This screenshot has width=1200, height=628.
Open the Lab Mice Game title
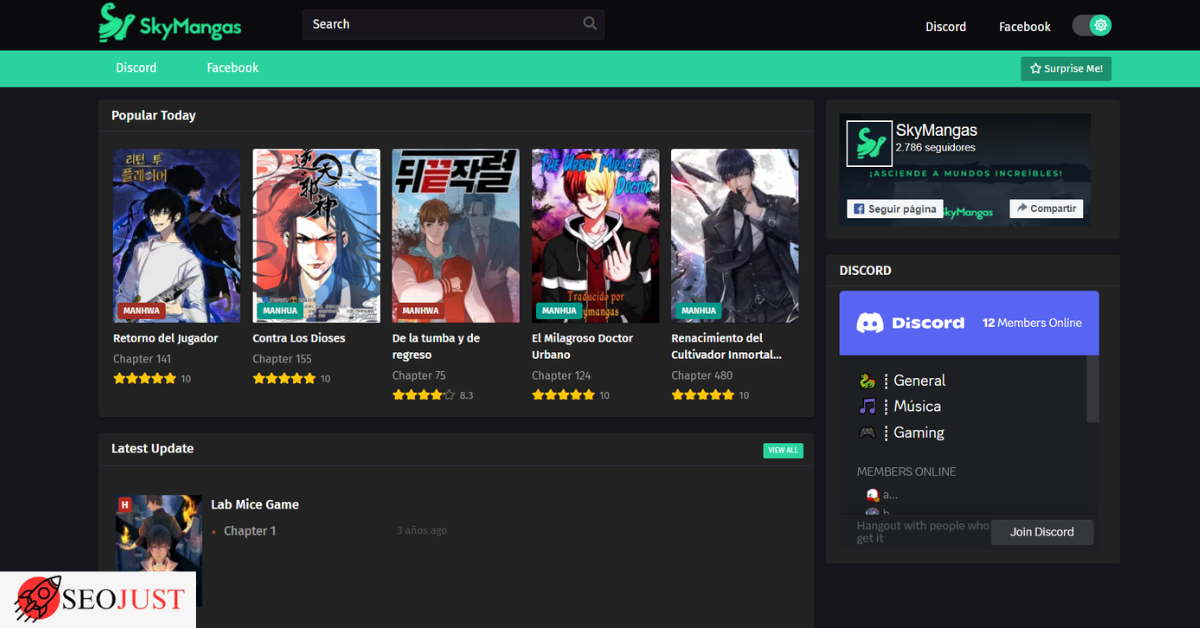pos(255,505)
